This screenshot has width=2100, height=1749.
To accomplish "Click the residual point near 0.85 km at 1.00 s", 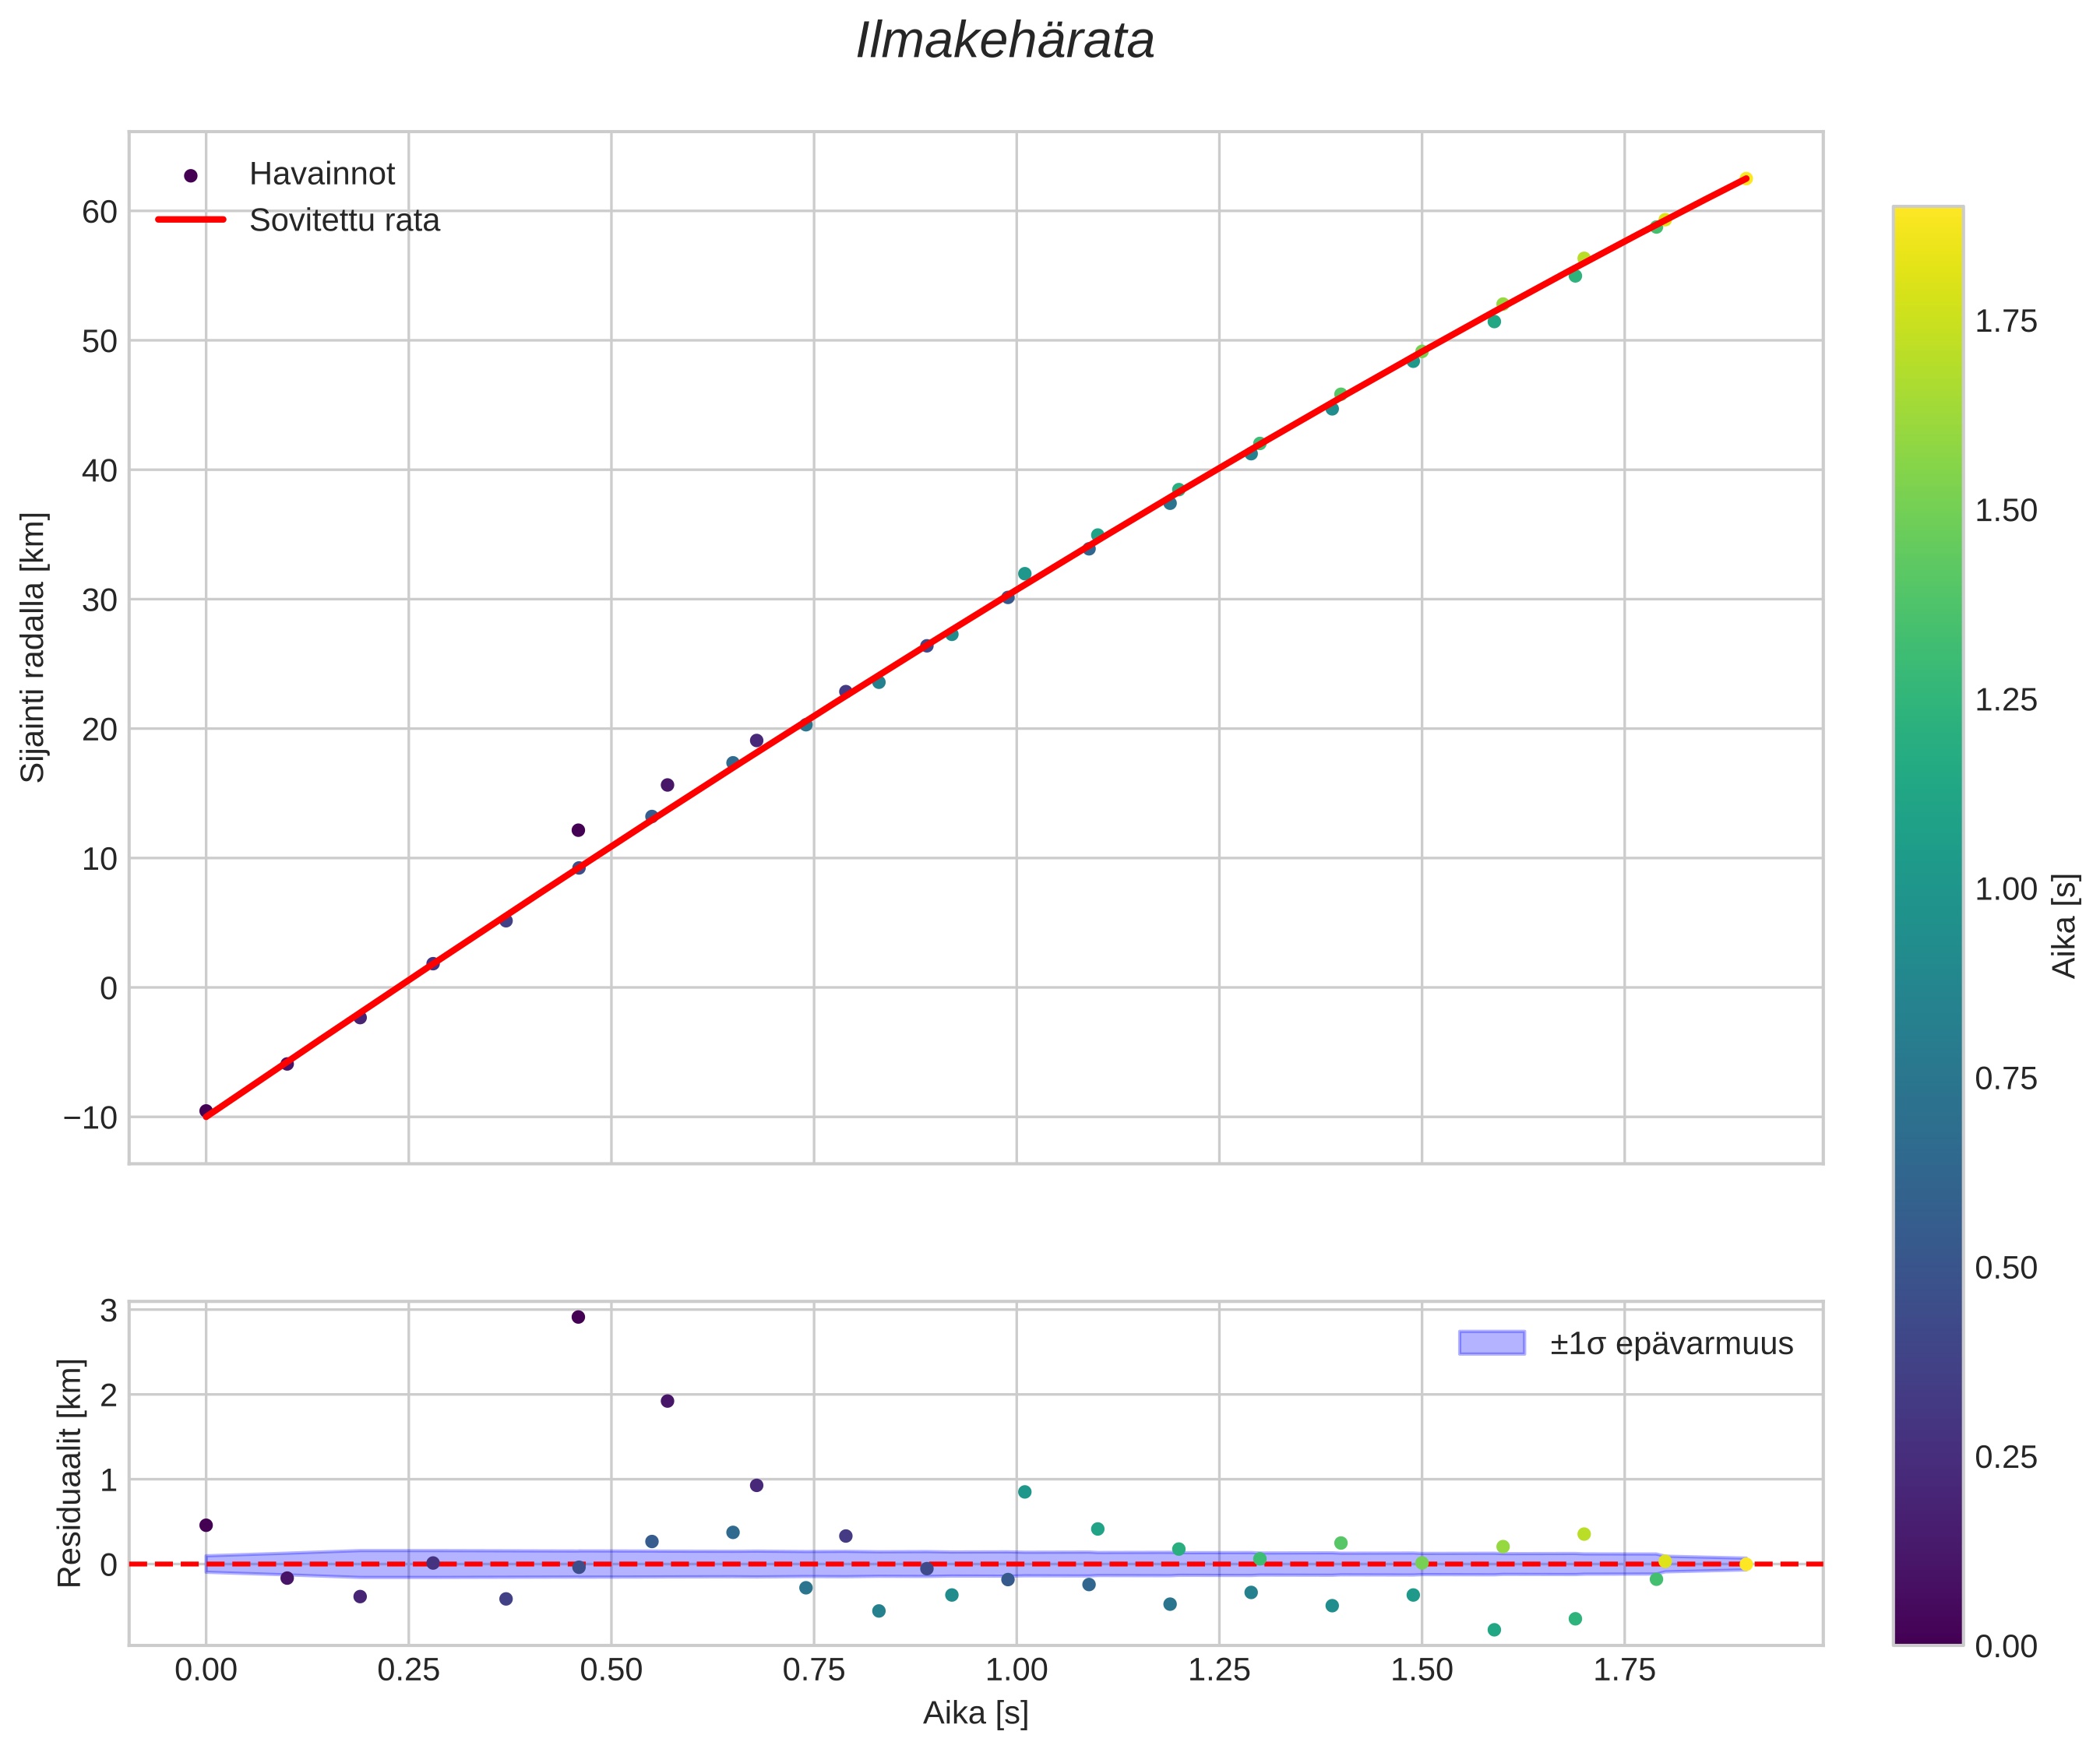I will pyautogui.click(x=1024, y=1492).
